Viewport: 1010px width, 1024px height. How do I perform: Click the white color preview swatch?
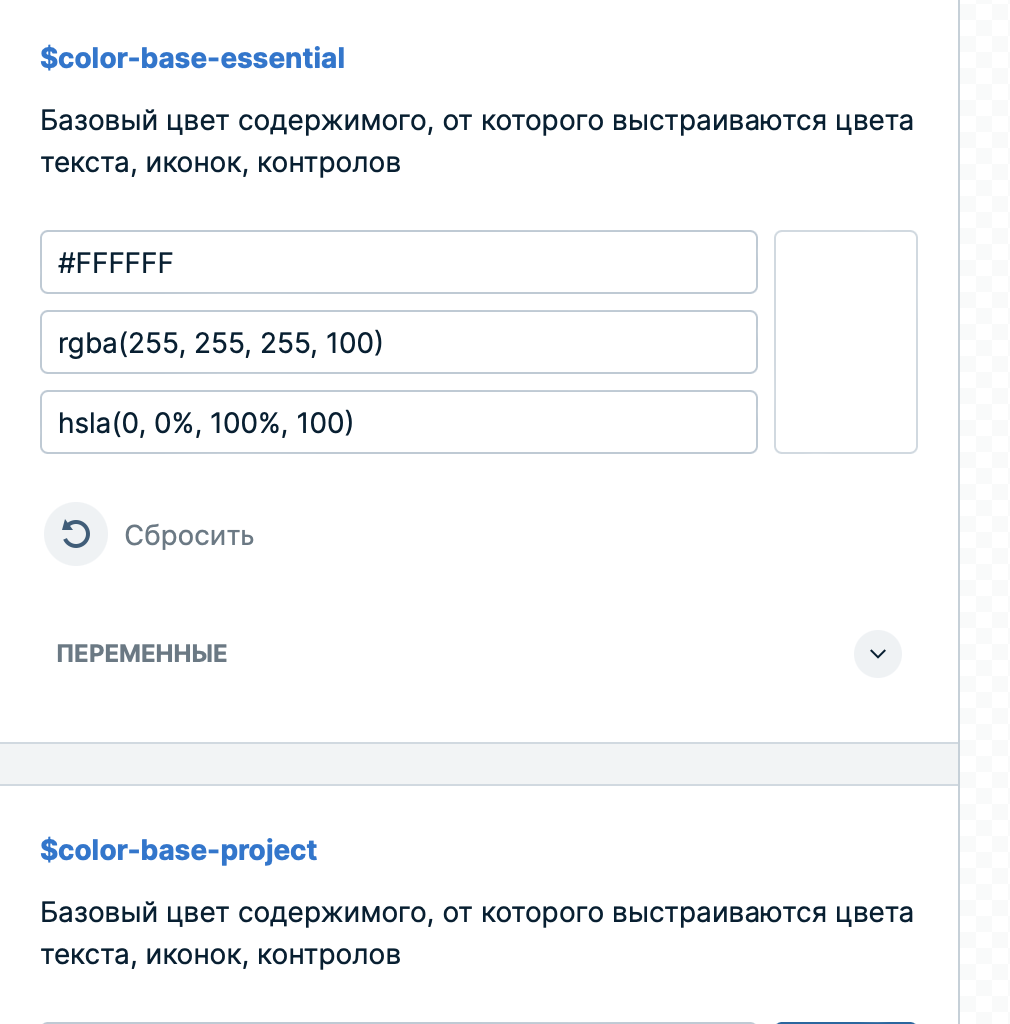point(845,342)
